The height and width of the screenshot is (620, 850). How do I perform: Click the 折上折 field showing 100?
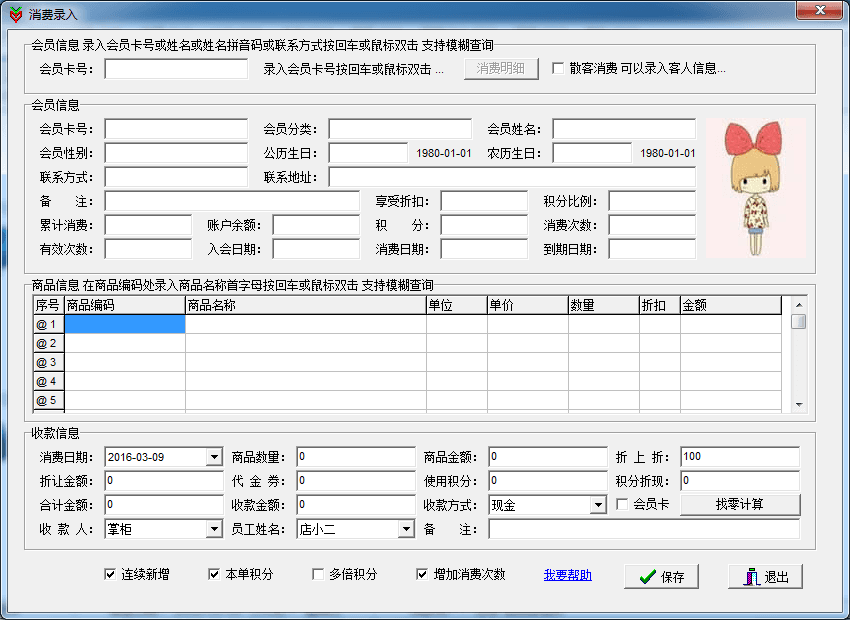point(740,457)
